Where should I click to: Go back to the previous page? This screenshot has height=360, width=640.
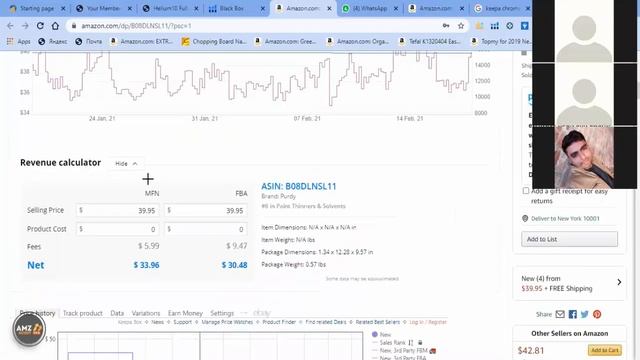pos(10,26)
